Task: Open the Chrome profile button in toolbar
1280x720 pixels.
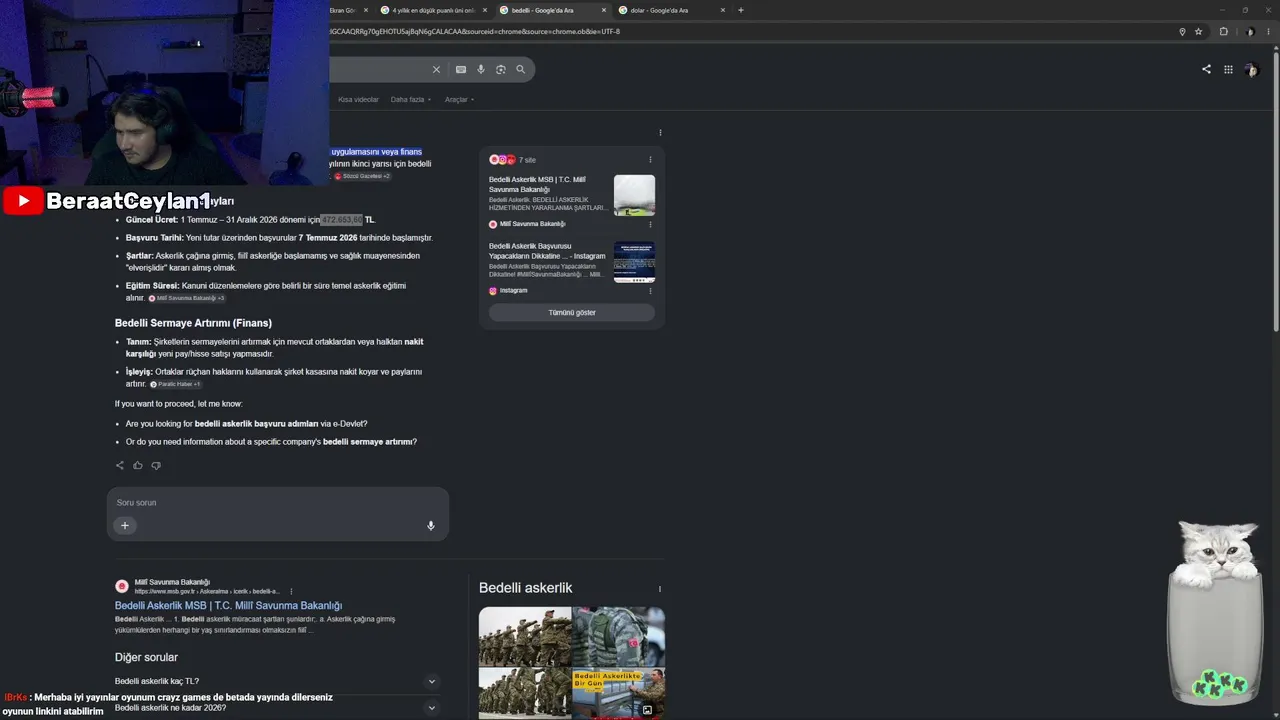Action: coord(1250,31)
